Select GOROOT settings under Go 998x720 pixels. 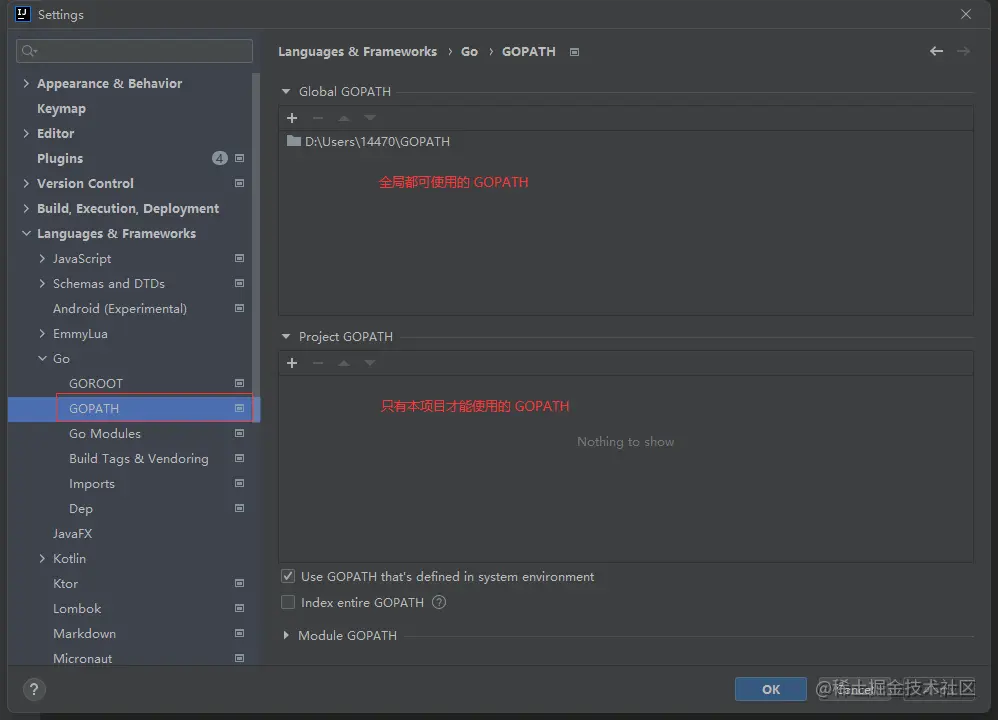point(95,383)
